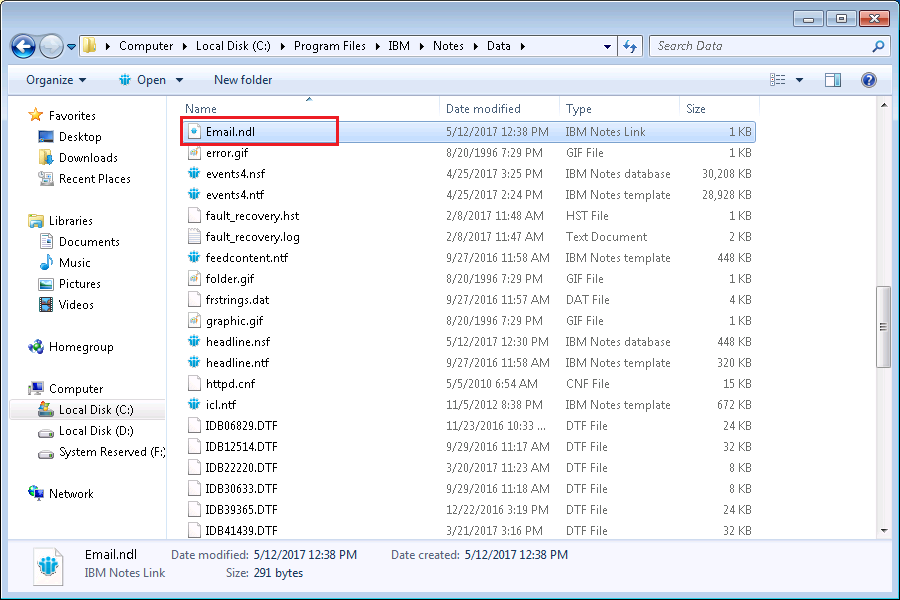Select IDB12514.DTF file

pos(241,447)
